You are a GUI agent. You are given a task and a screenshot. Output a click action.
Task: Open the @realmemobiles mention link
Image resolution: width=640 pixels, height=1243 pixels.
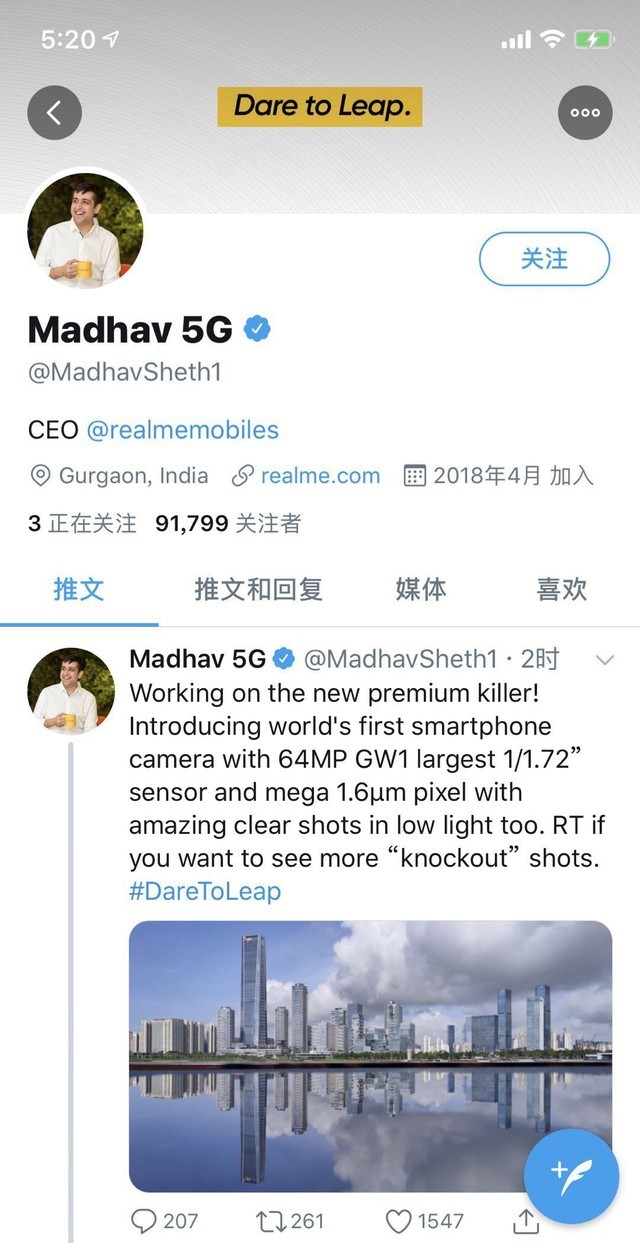tap(182, 430)
